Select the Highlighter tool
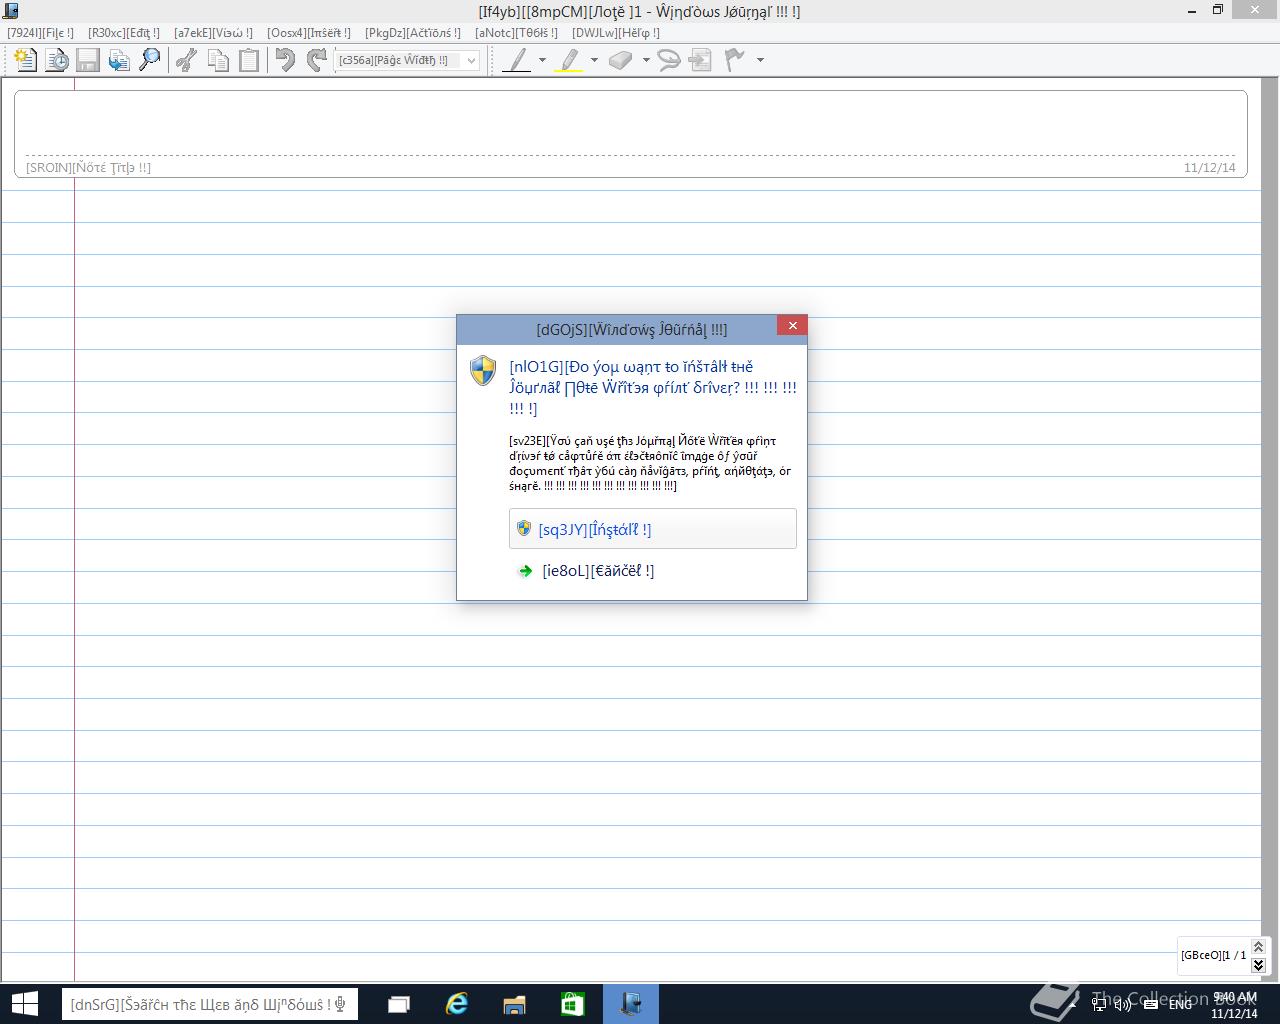The image size is (1280, 1024). [x=568, y=59]
